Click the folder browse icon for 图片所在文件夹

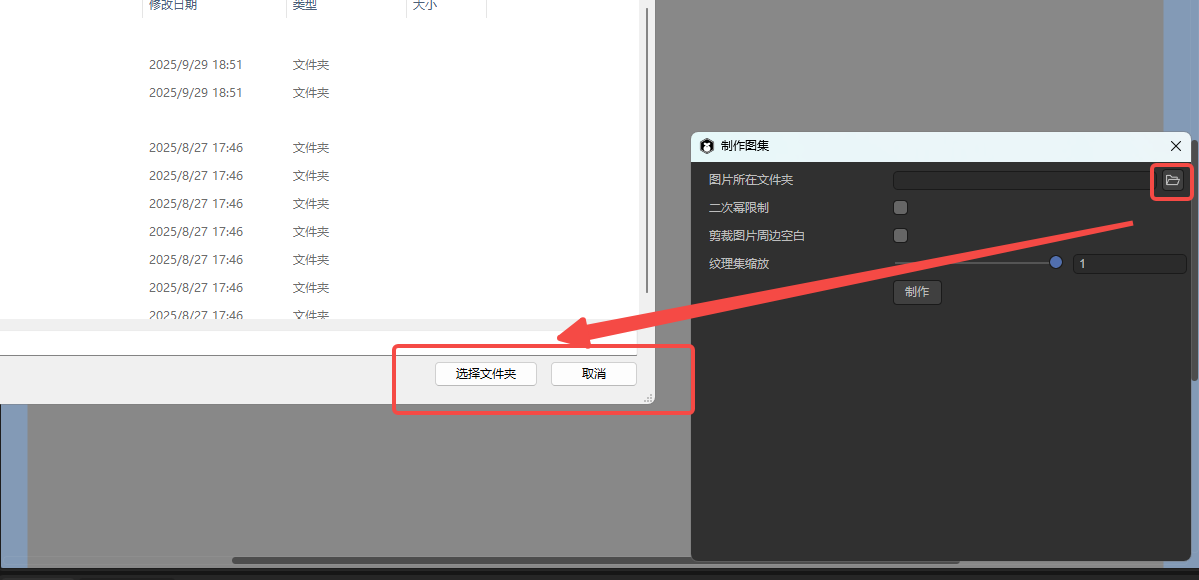[x=1172, y=180]
